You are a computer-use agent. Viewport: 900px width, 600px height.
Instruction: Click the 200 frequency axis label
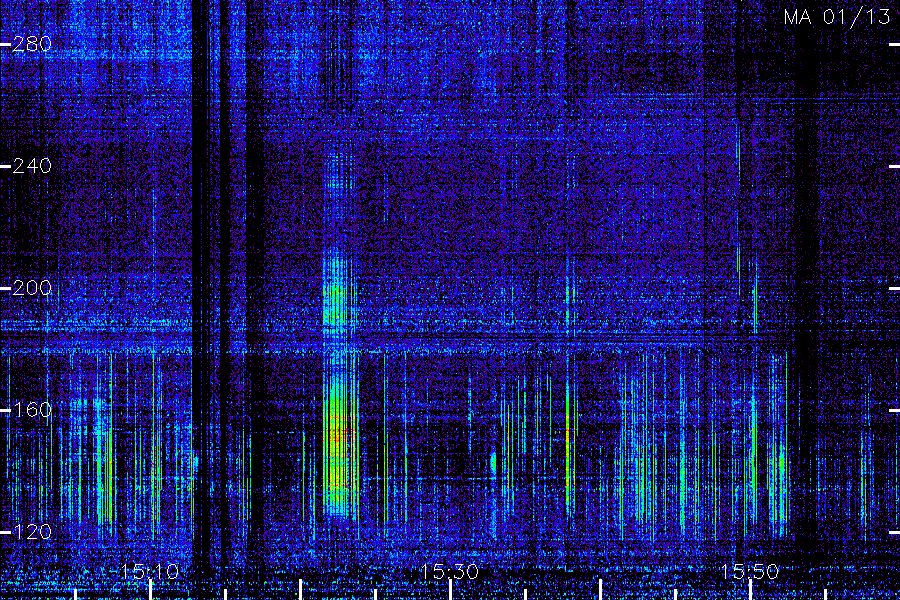(x=32, y=288)
